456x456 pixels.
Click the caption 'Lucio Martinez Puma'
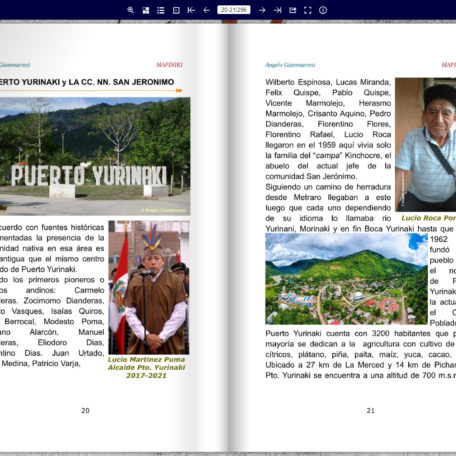pyautogui.click(x=146, y=359)
